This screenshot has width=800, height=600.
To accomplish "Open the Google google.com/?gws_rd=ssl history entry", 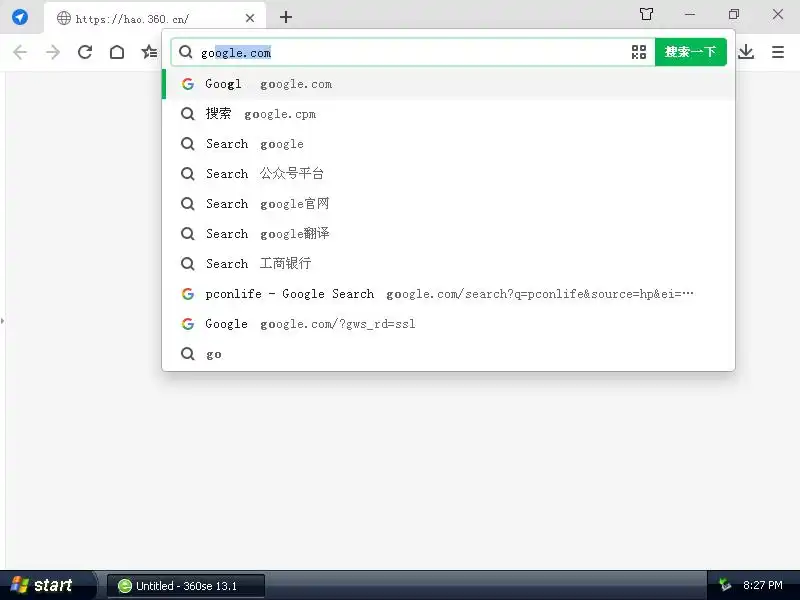I will coord(448,324).
